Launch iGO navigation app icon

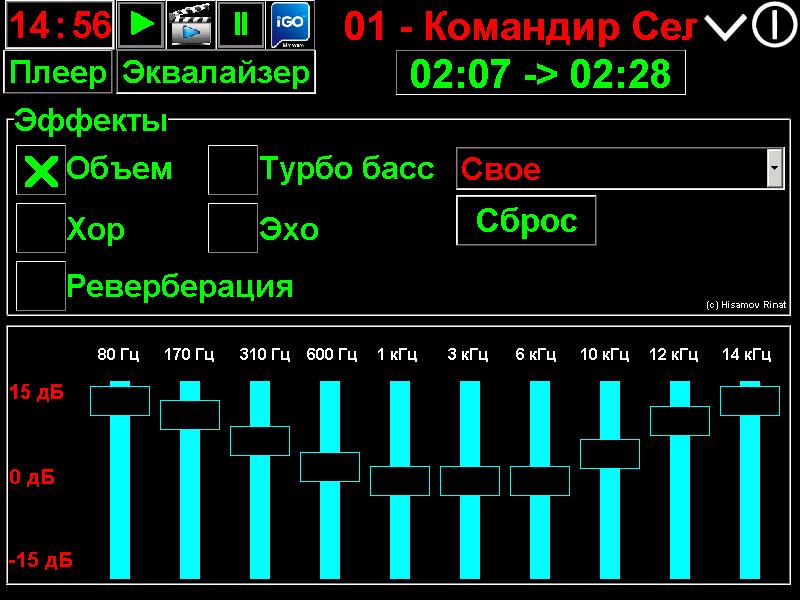(290, 24)
